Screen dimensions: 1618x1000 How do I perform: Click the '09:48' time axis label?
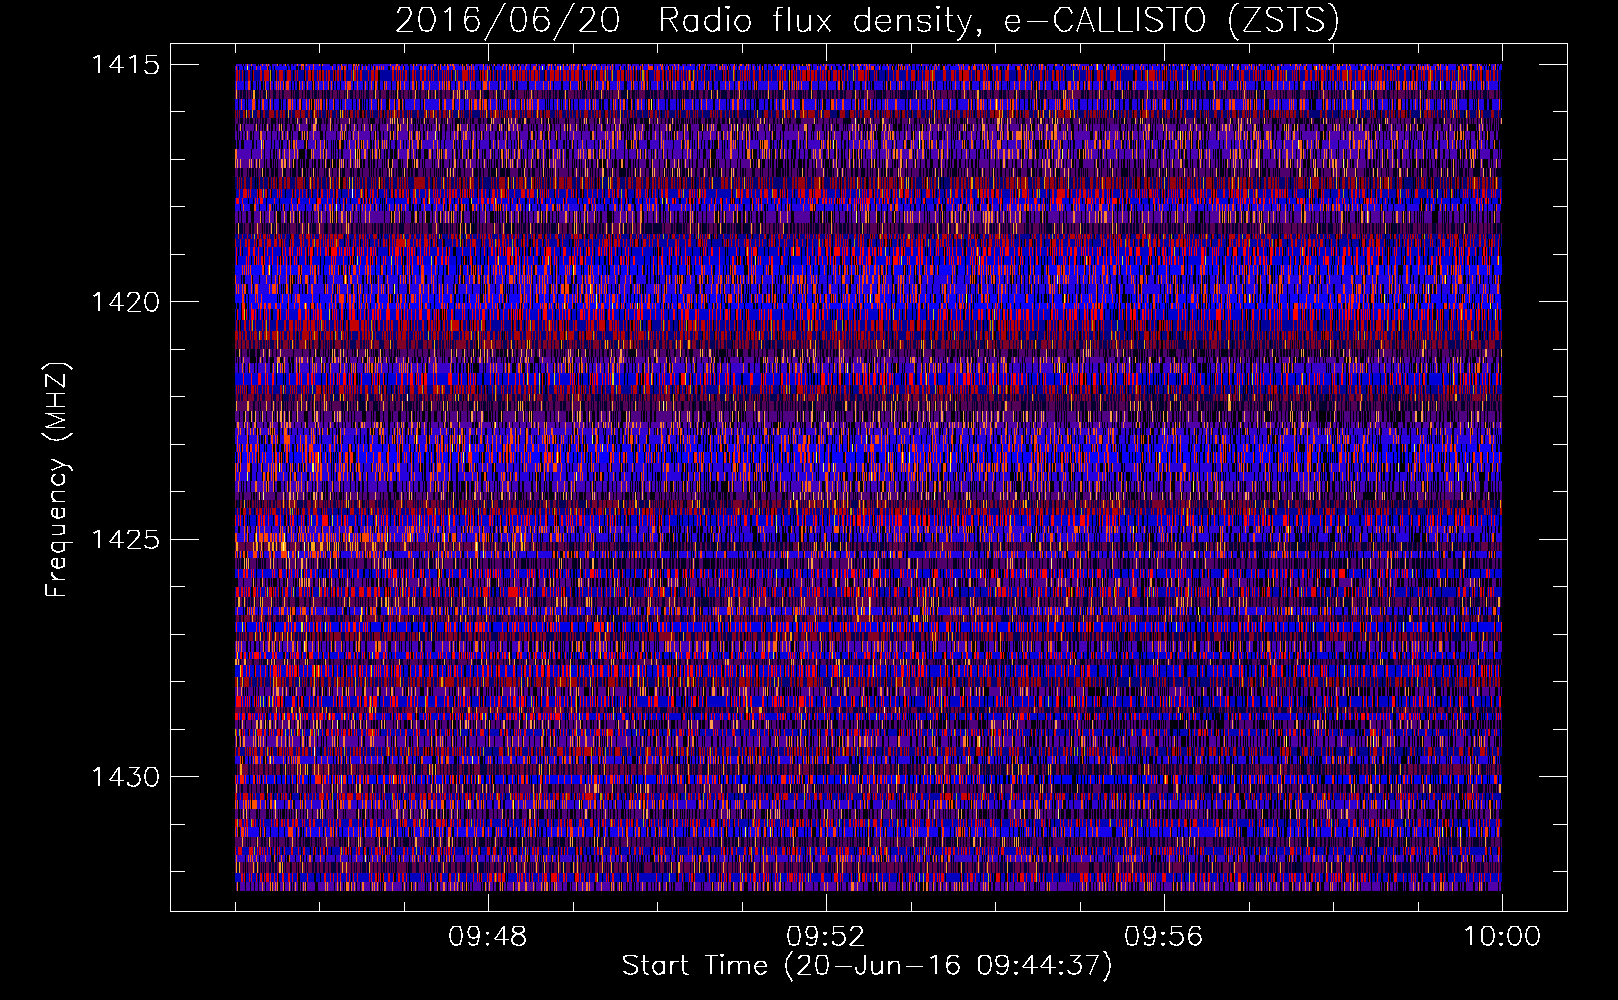click(x=487, y=937)
